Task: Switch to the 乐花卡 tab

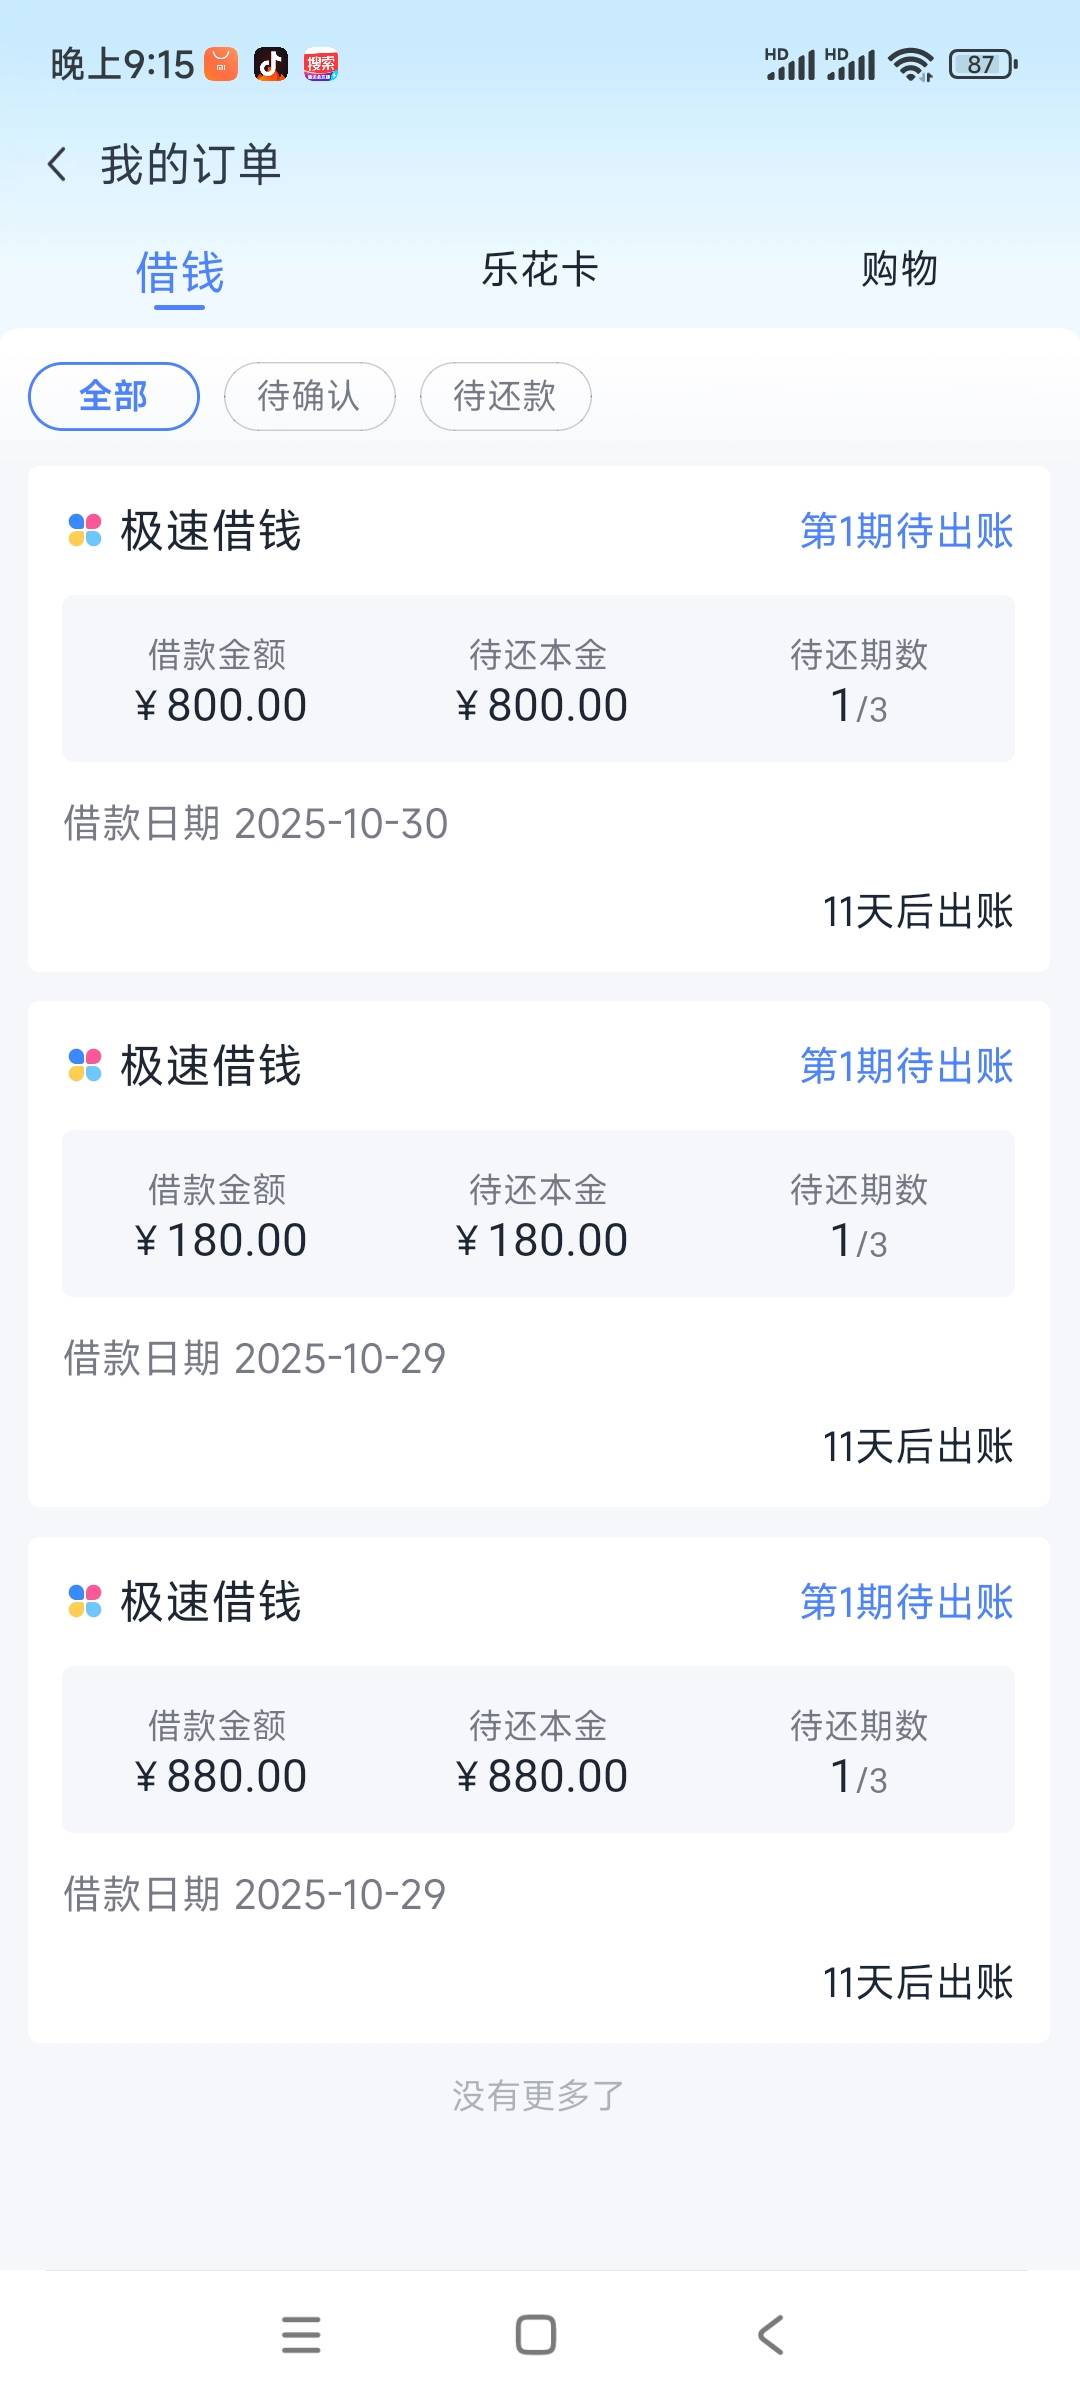Action: point(540,270)
